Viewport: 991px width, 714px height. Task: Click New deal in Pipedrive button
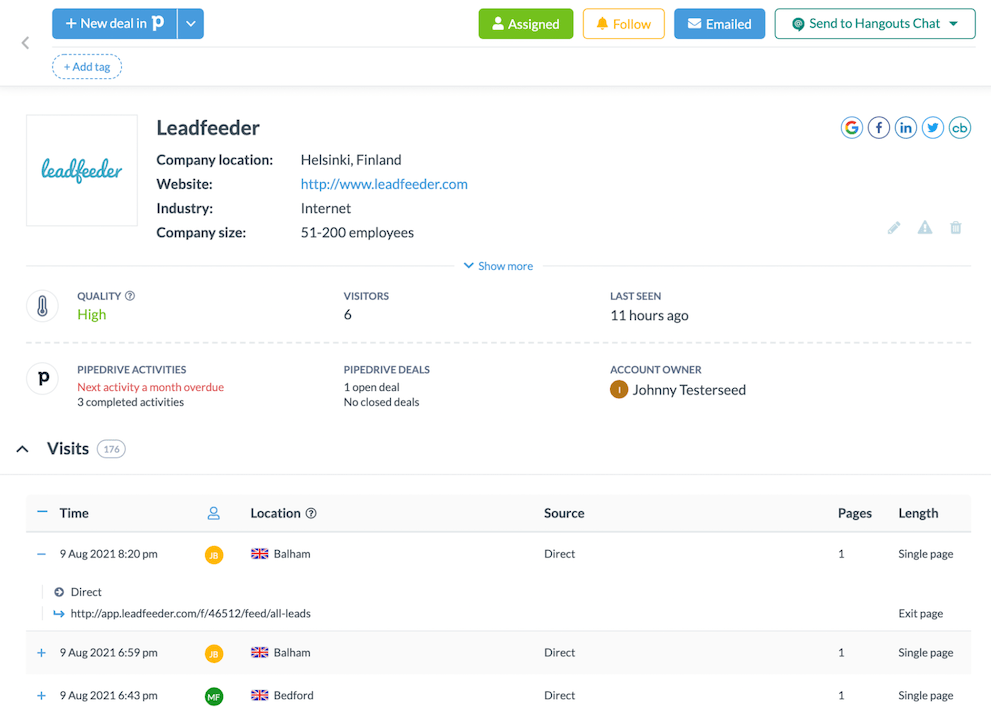pyautogui.click(x=114, y=24)
